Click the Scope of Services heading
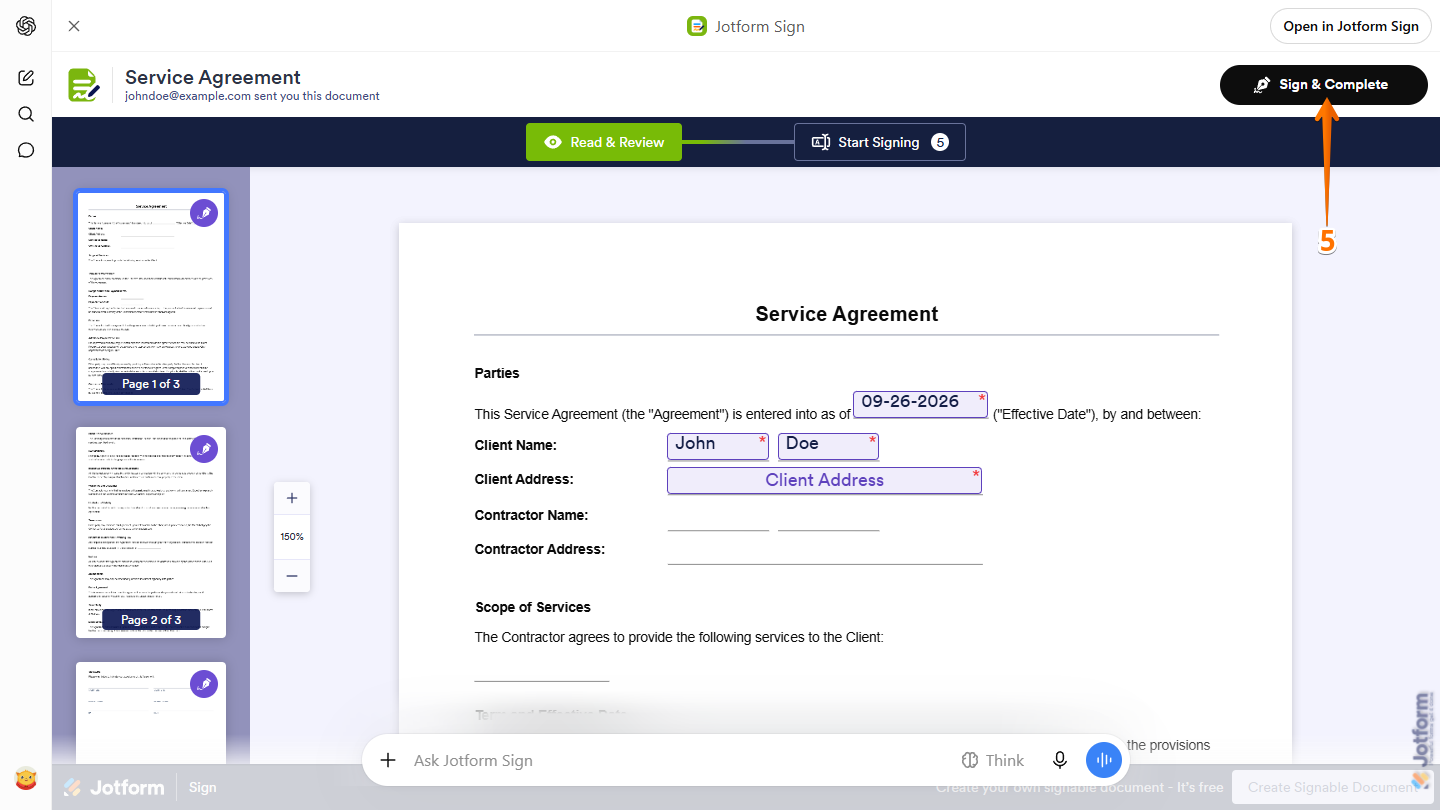1440x810 pixels. [x=533, y=607]
